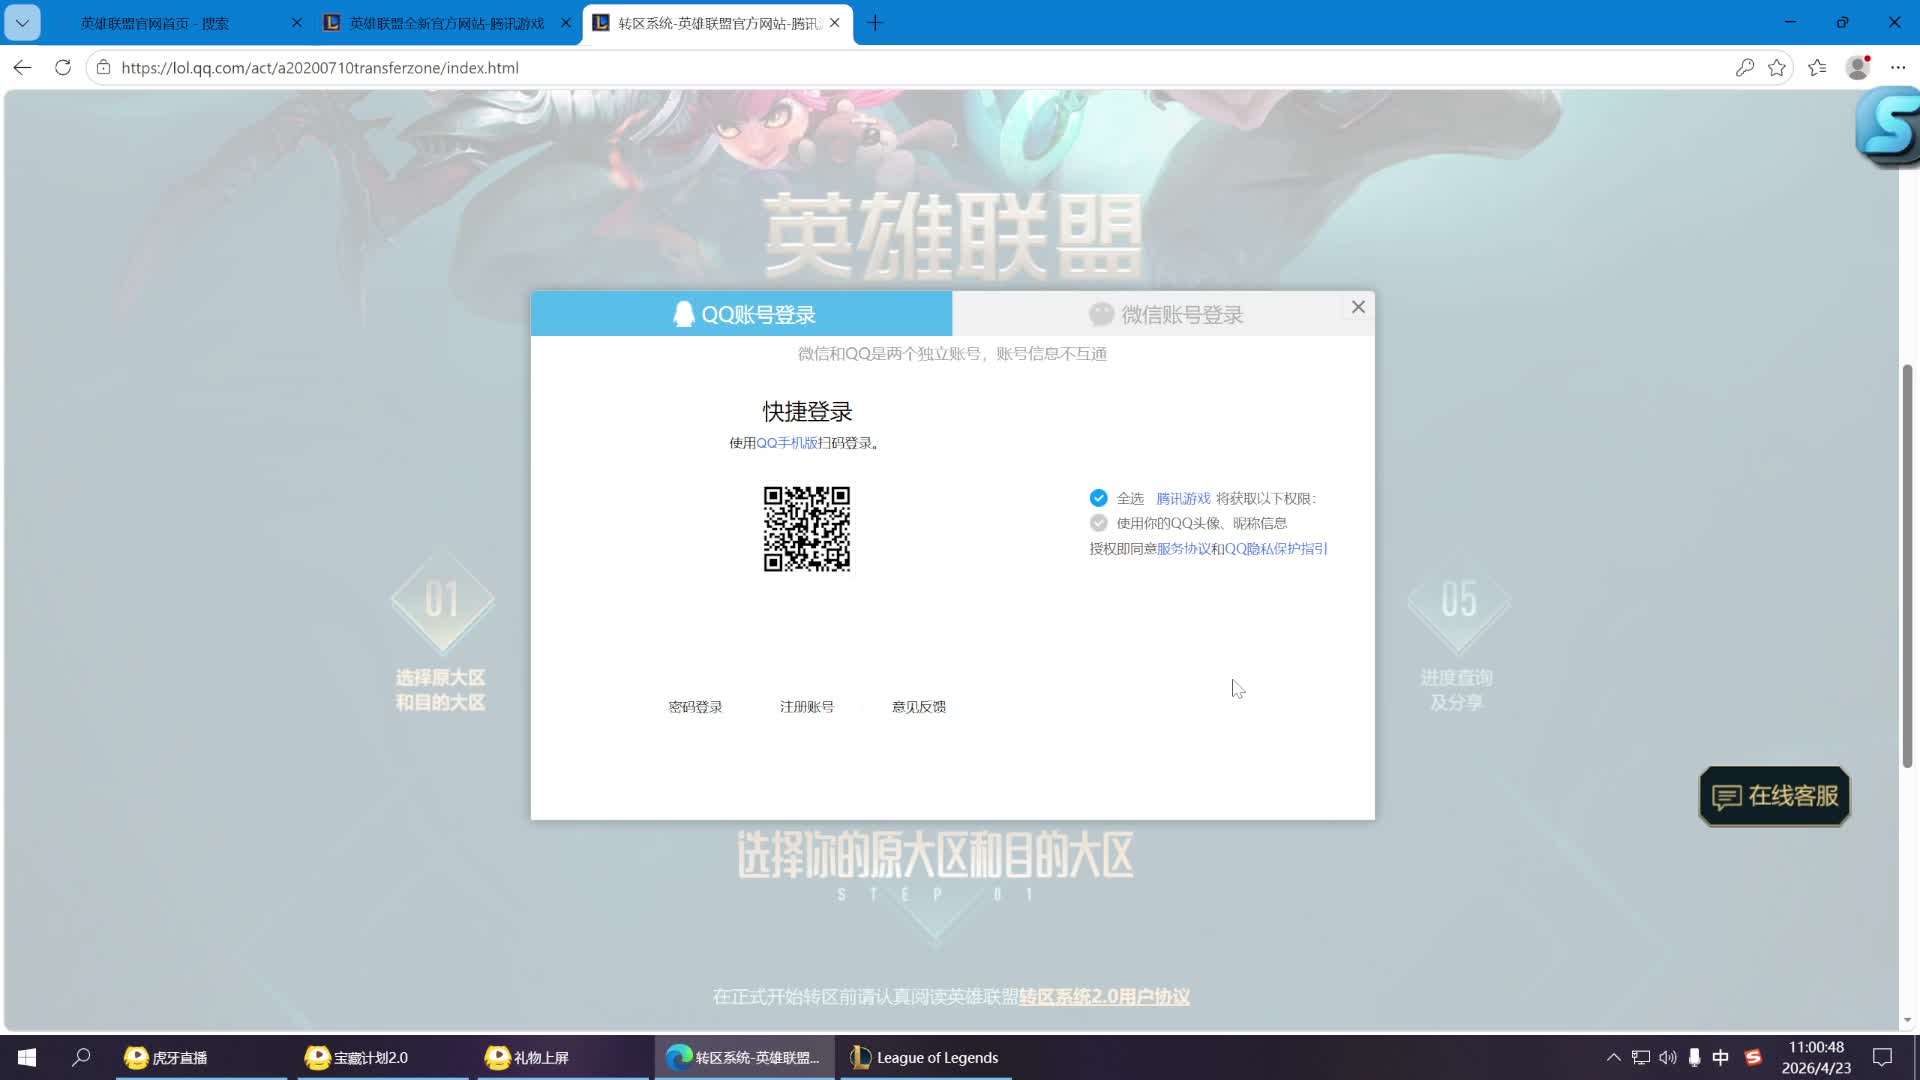The width and height of the screenshot is (1920, 1080).
Task: Show hidden system tray icons chevron
Action: click(x=1613, y=1057)
